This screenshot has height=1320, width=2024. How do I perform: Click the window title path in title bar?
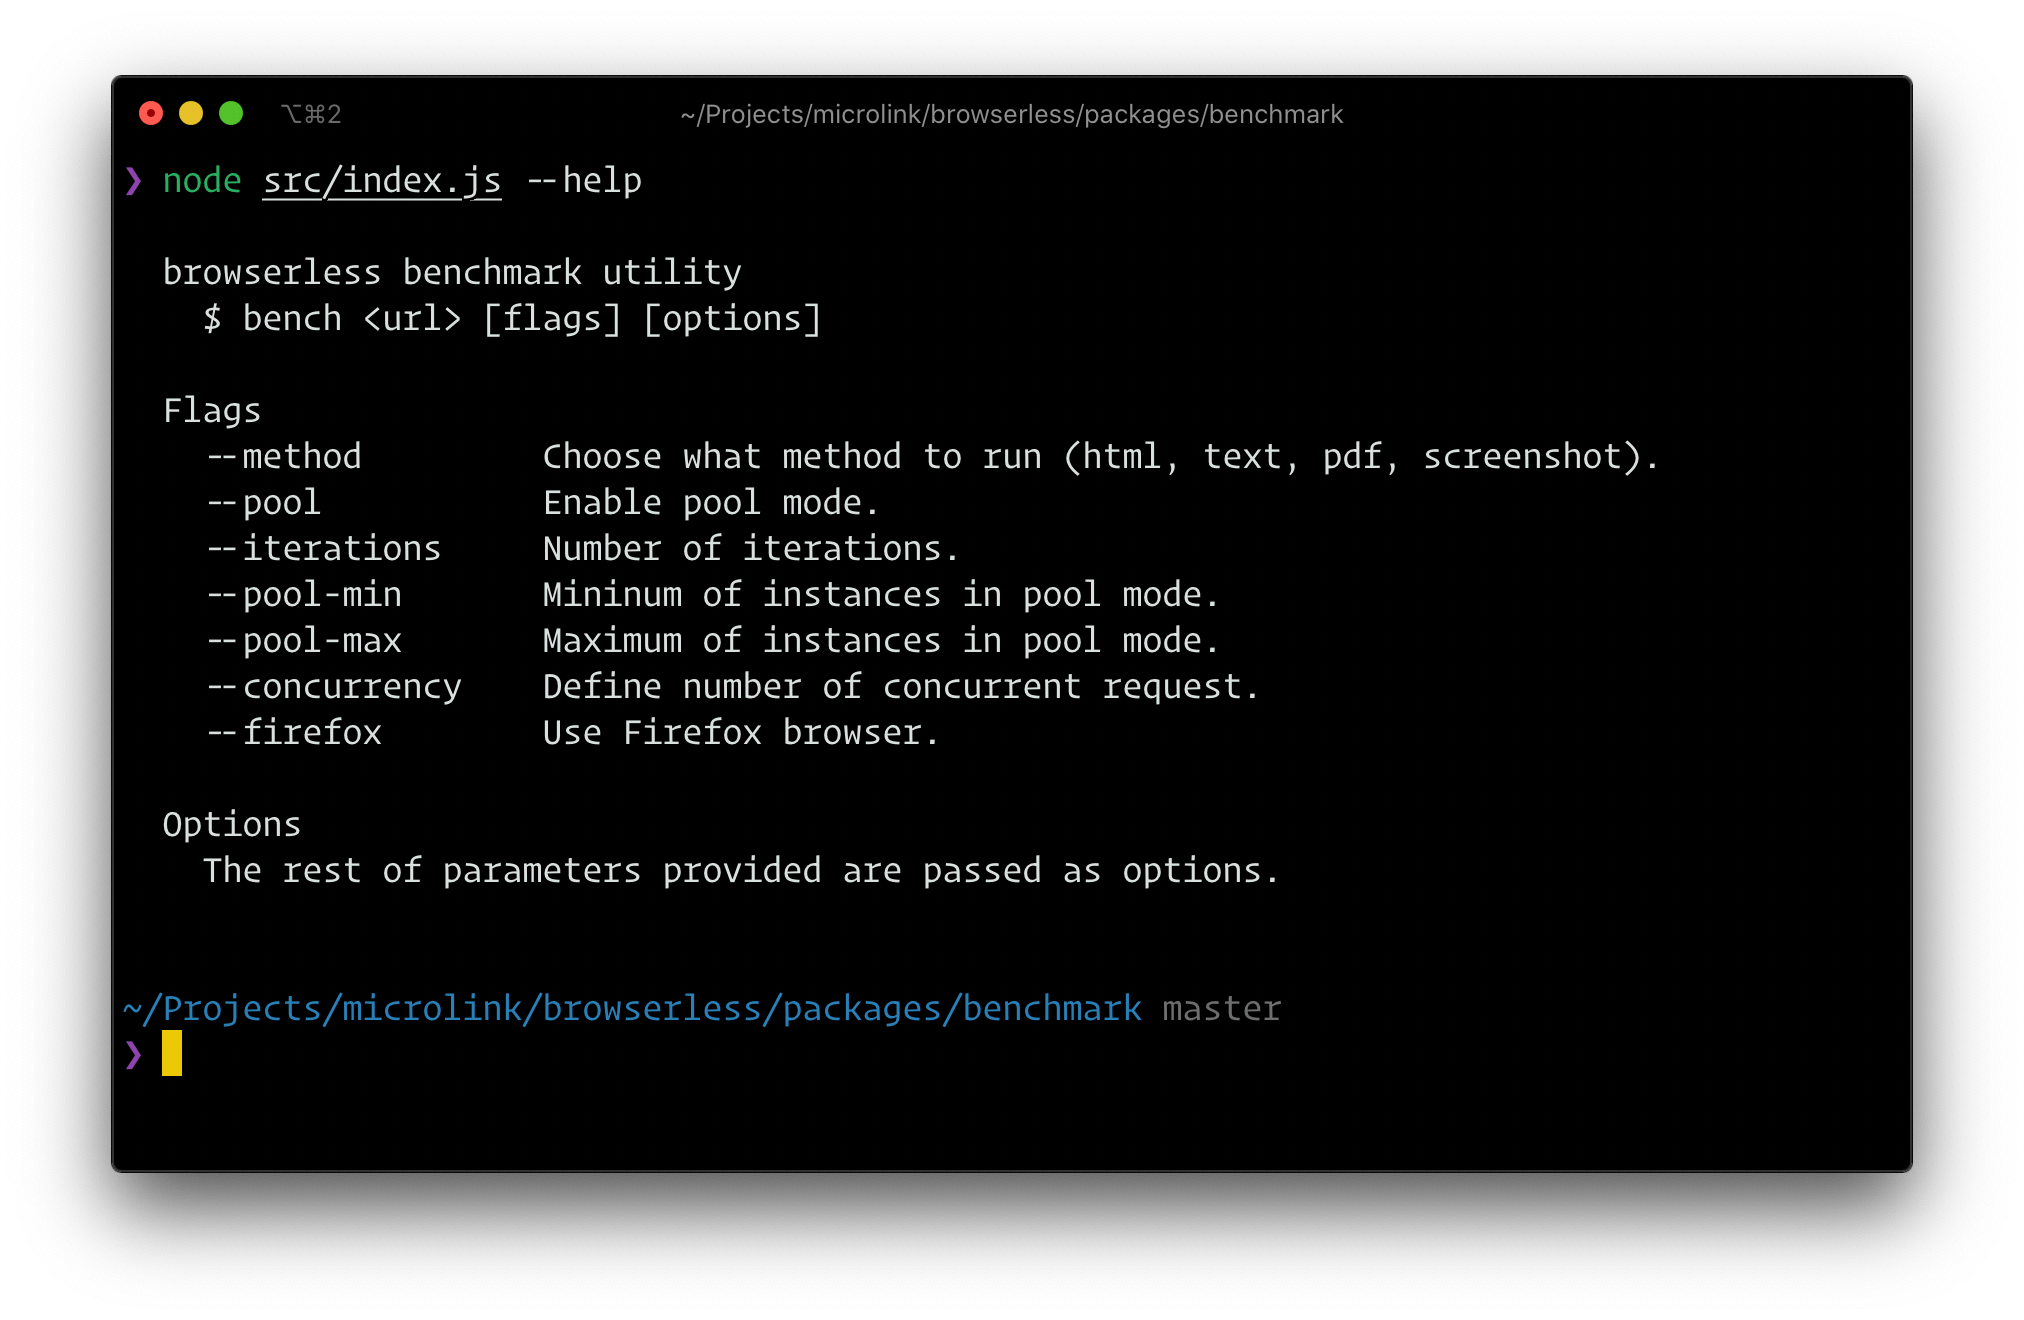click(1011, 114)
